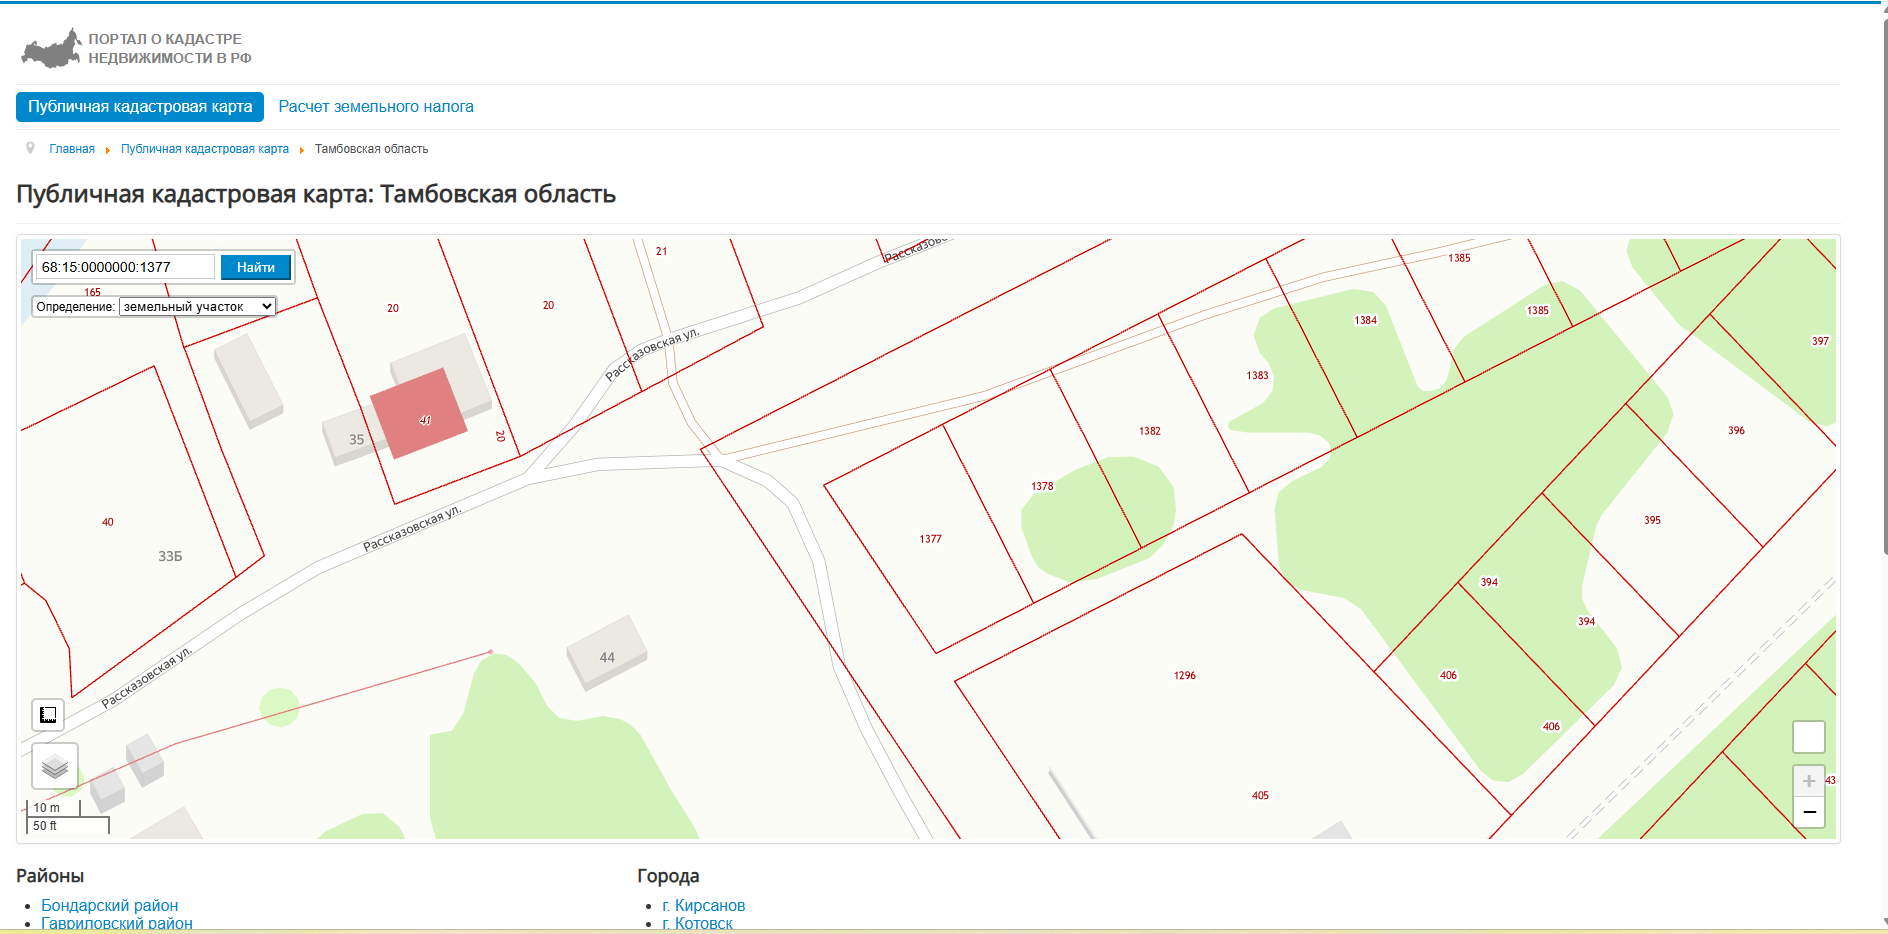1888x934 pixels.
Task: Select the highlighted red parcel 41
Action: coord(418,413)
